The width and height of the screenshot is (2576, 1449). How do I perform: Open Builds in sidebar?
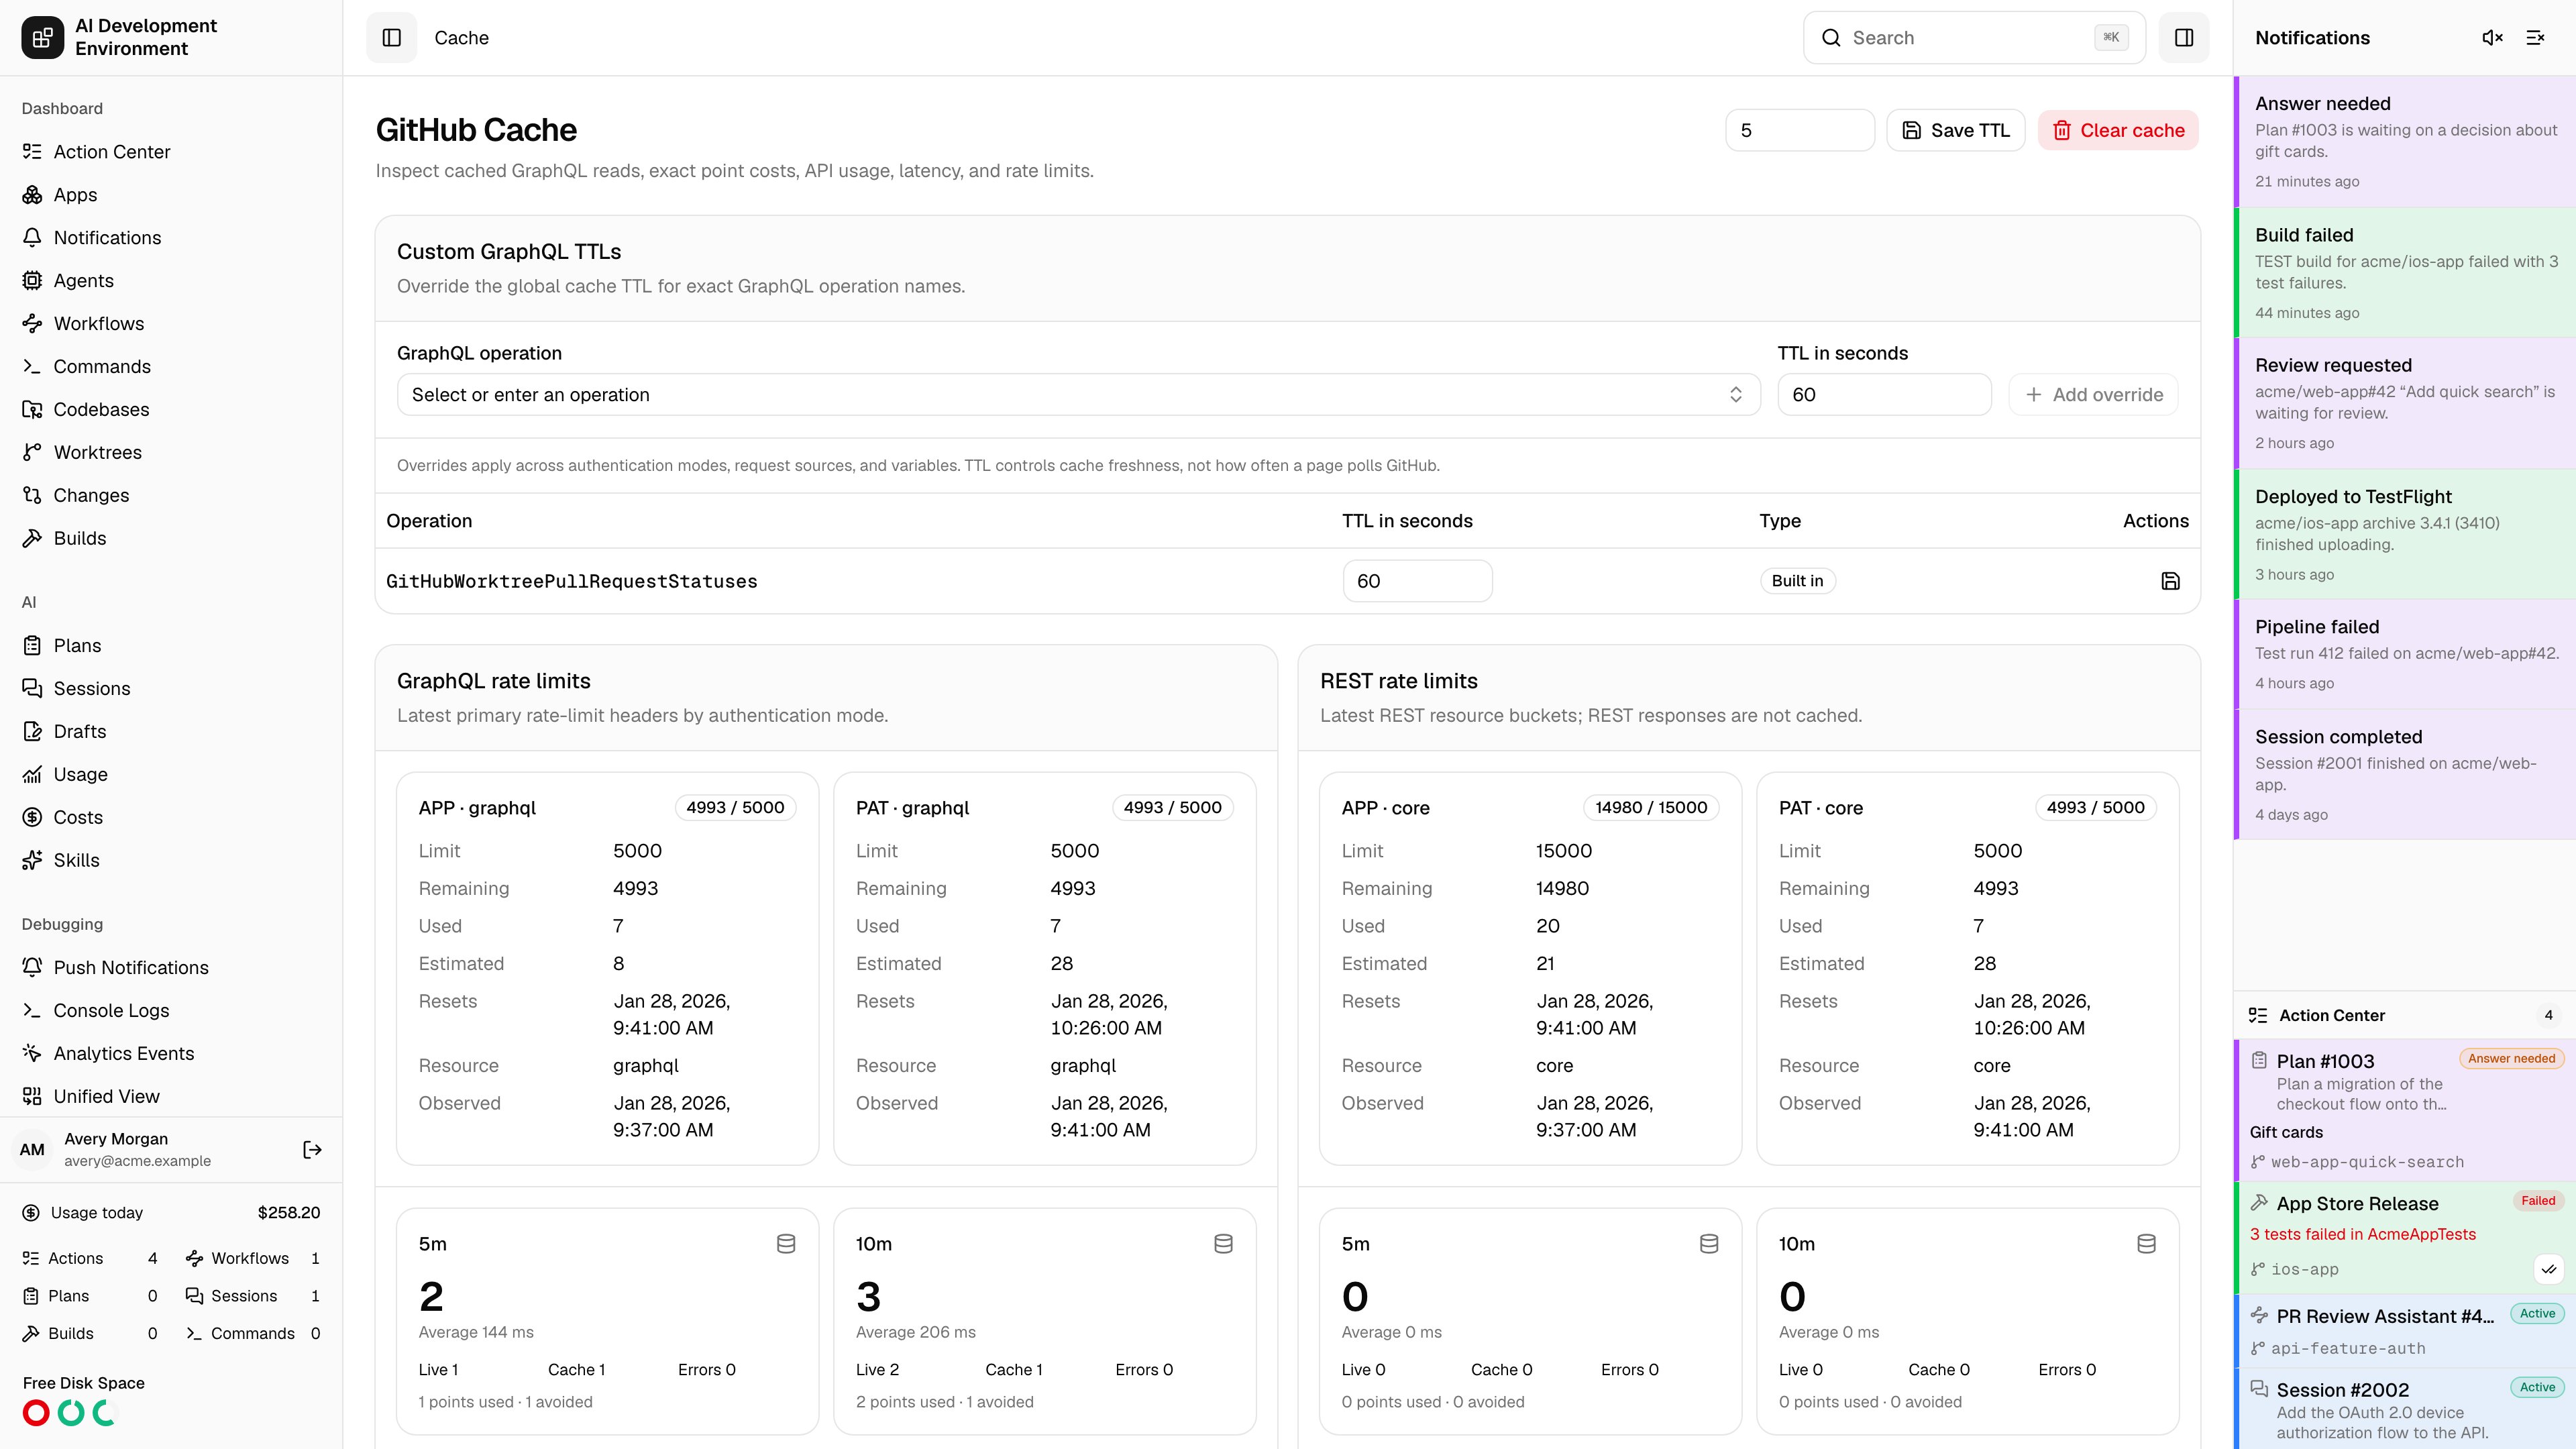tap(171, 539)
